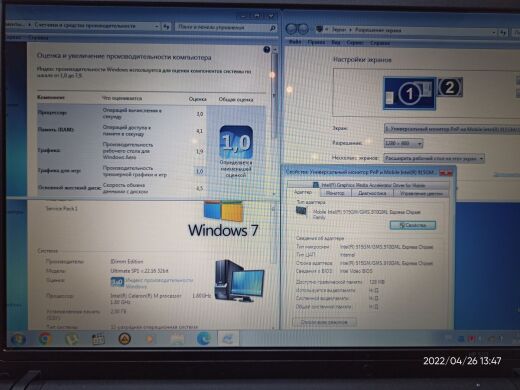Open Intel Graphics Media Accelerator Driver tab
This screenshot has height=390, width=520.
coord(368,185)
